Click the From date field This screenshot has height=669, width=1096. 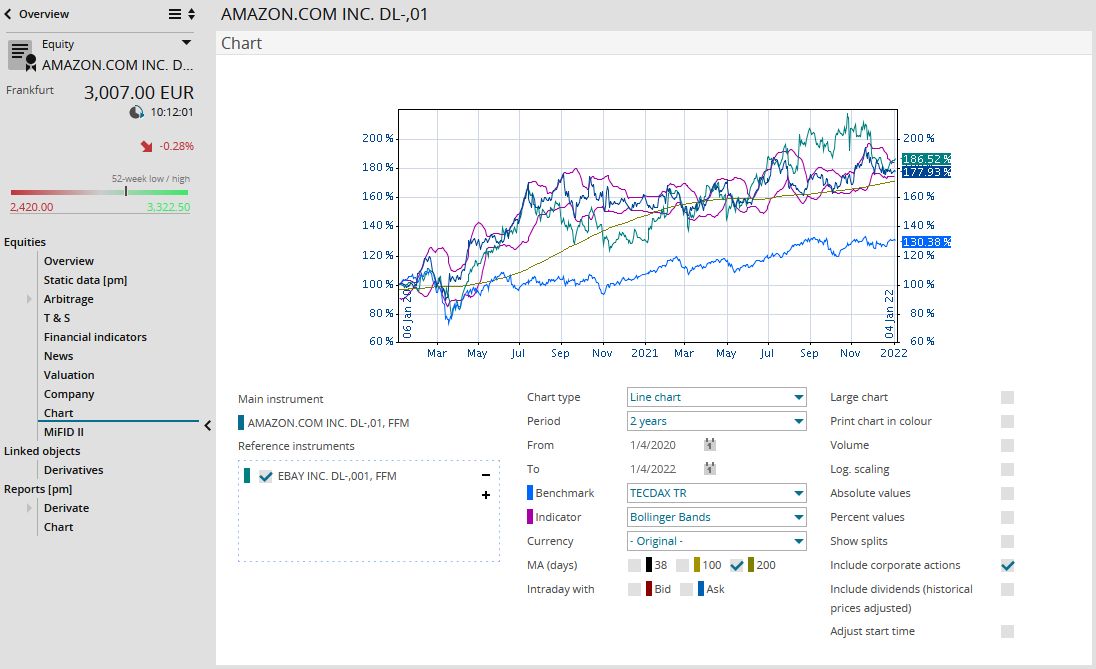[x=662, y=445]
